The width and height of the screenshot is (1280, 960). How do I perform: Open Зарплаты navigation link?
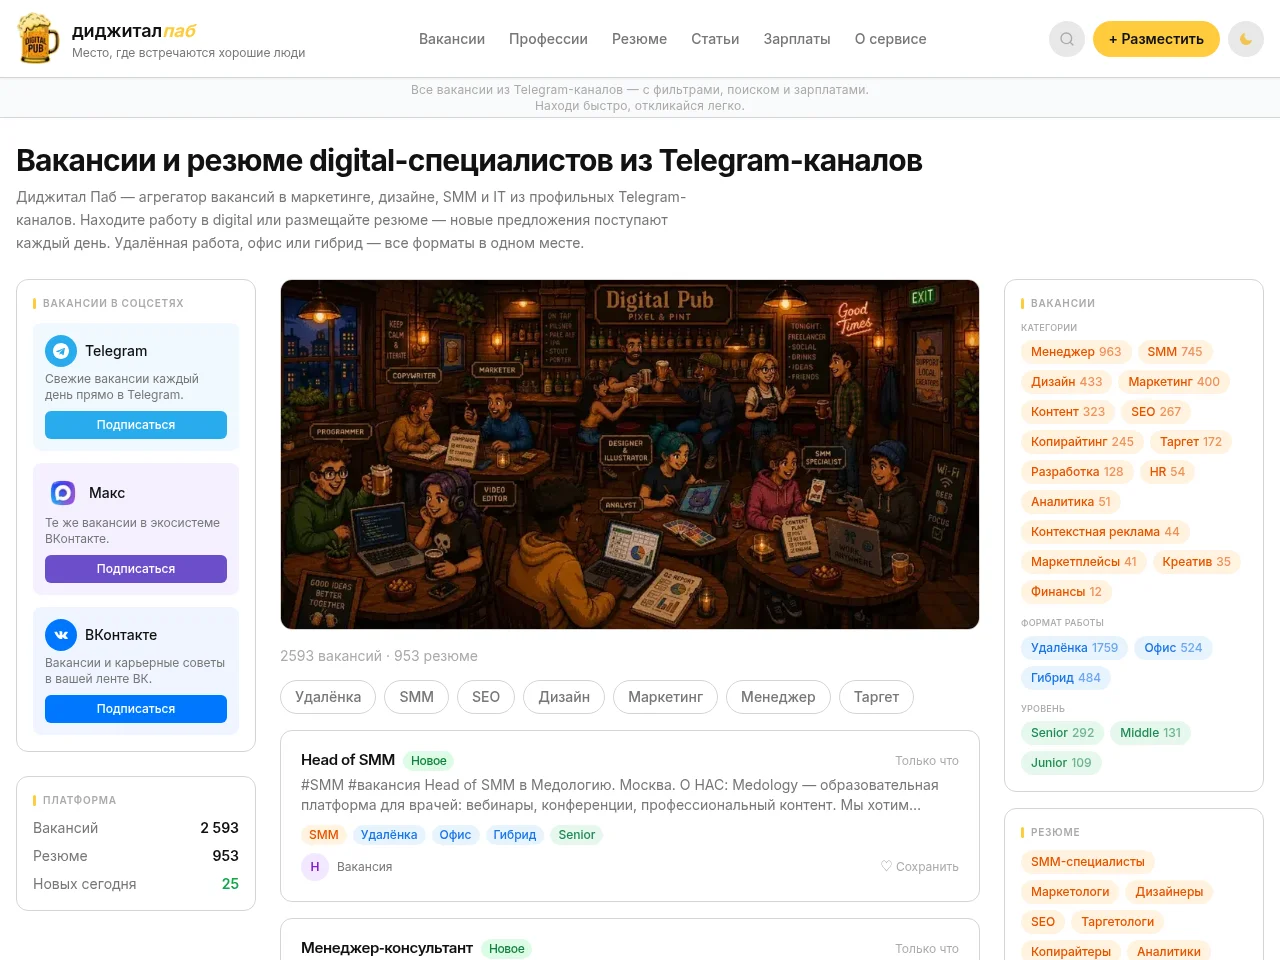coord(797,39)
